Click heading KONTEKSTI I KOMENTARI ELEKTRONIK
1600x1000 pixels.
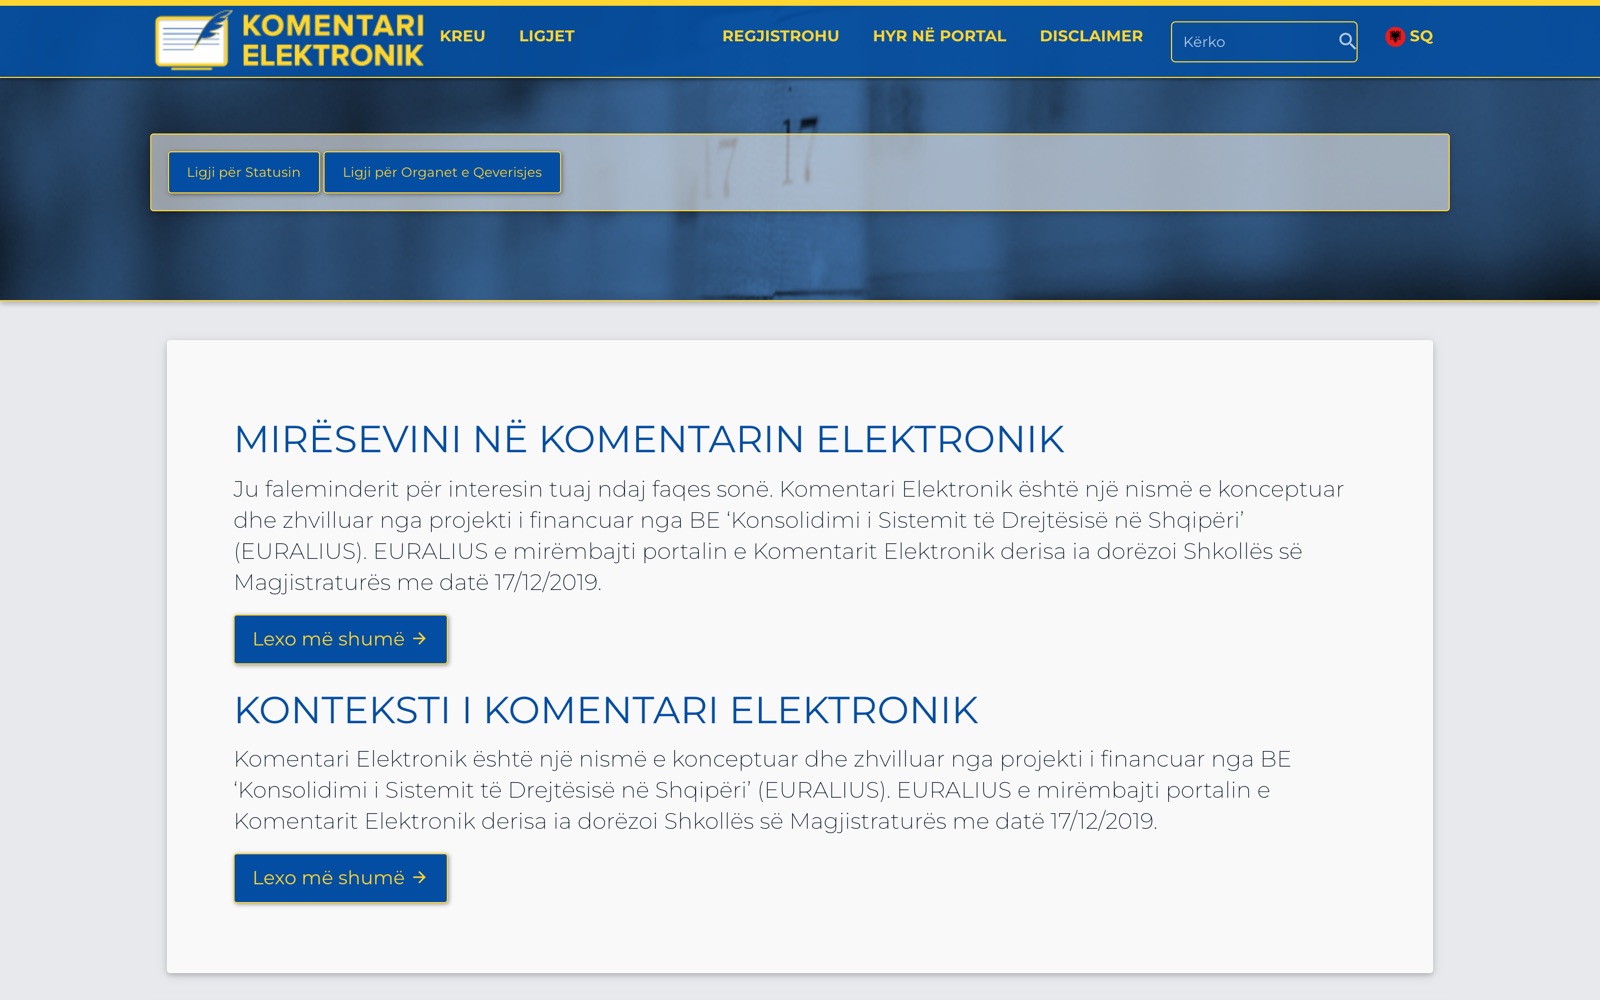(606, 710)
